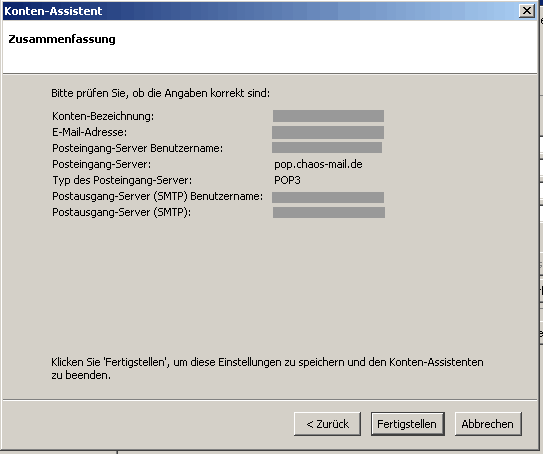Viewport: 543px width, 454px height.
Task: Select the Zusammenfassung heading
Action: pyautogui.click(x=62, y=39)
